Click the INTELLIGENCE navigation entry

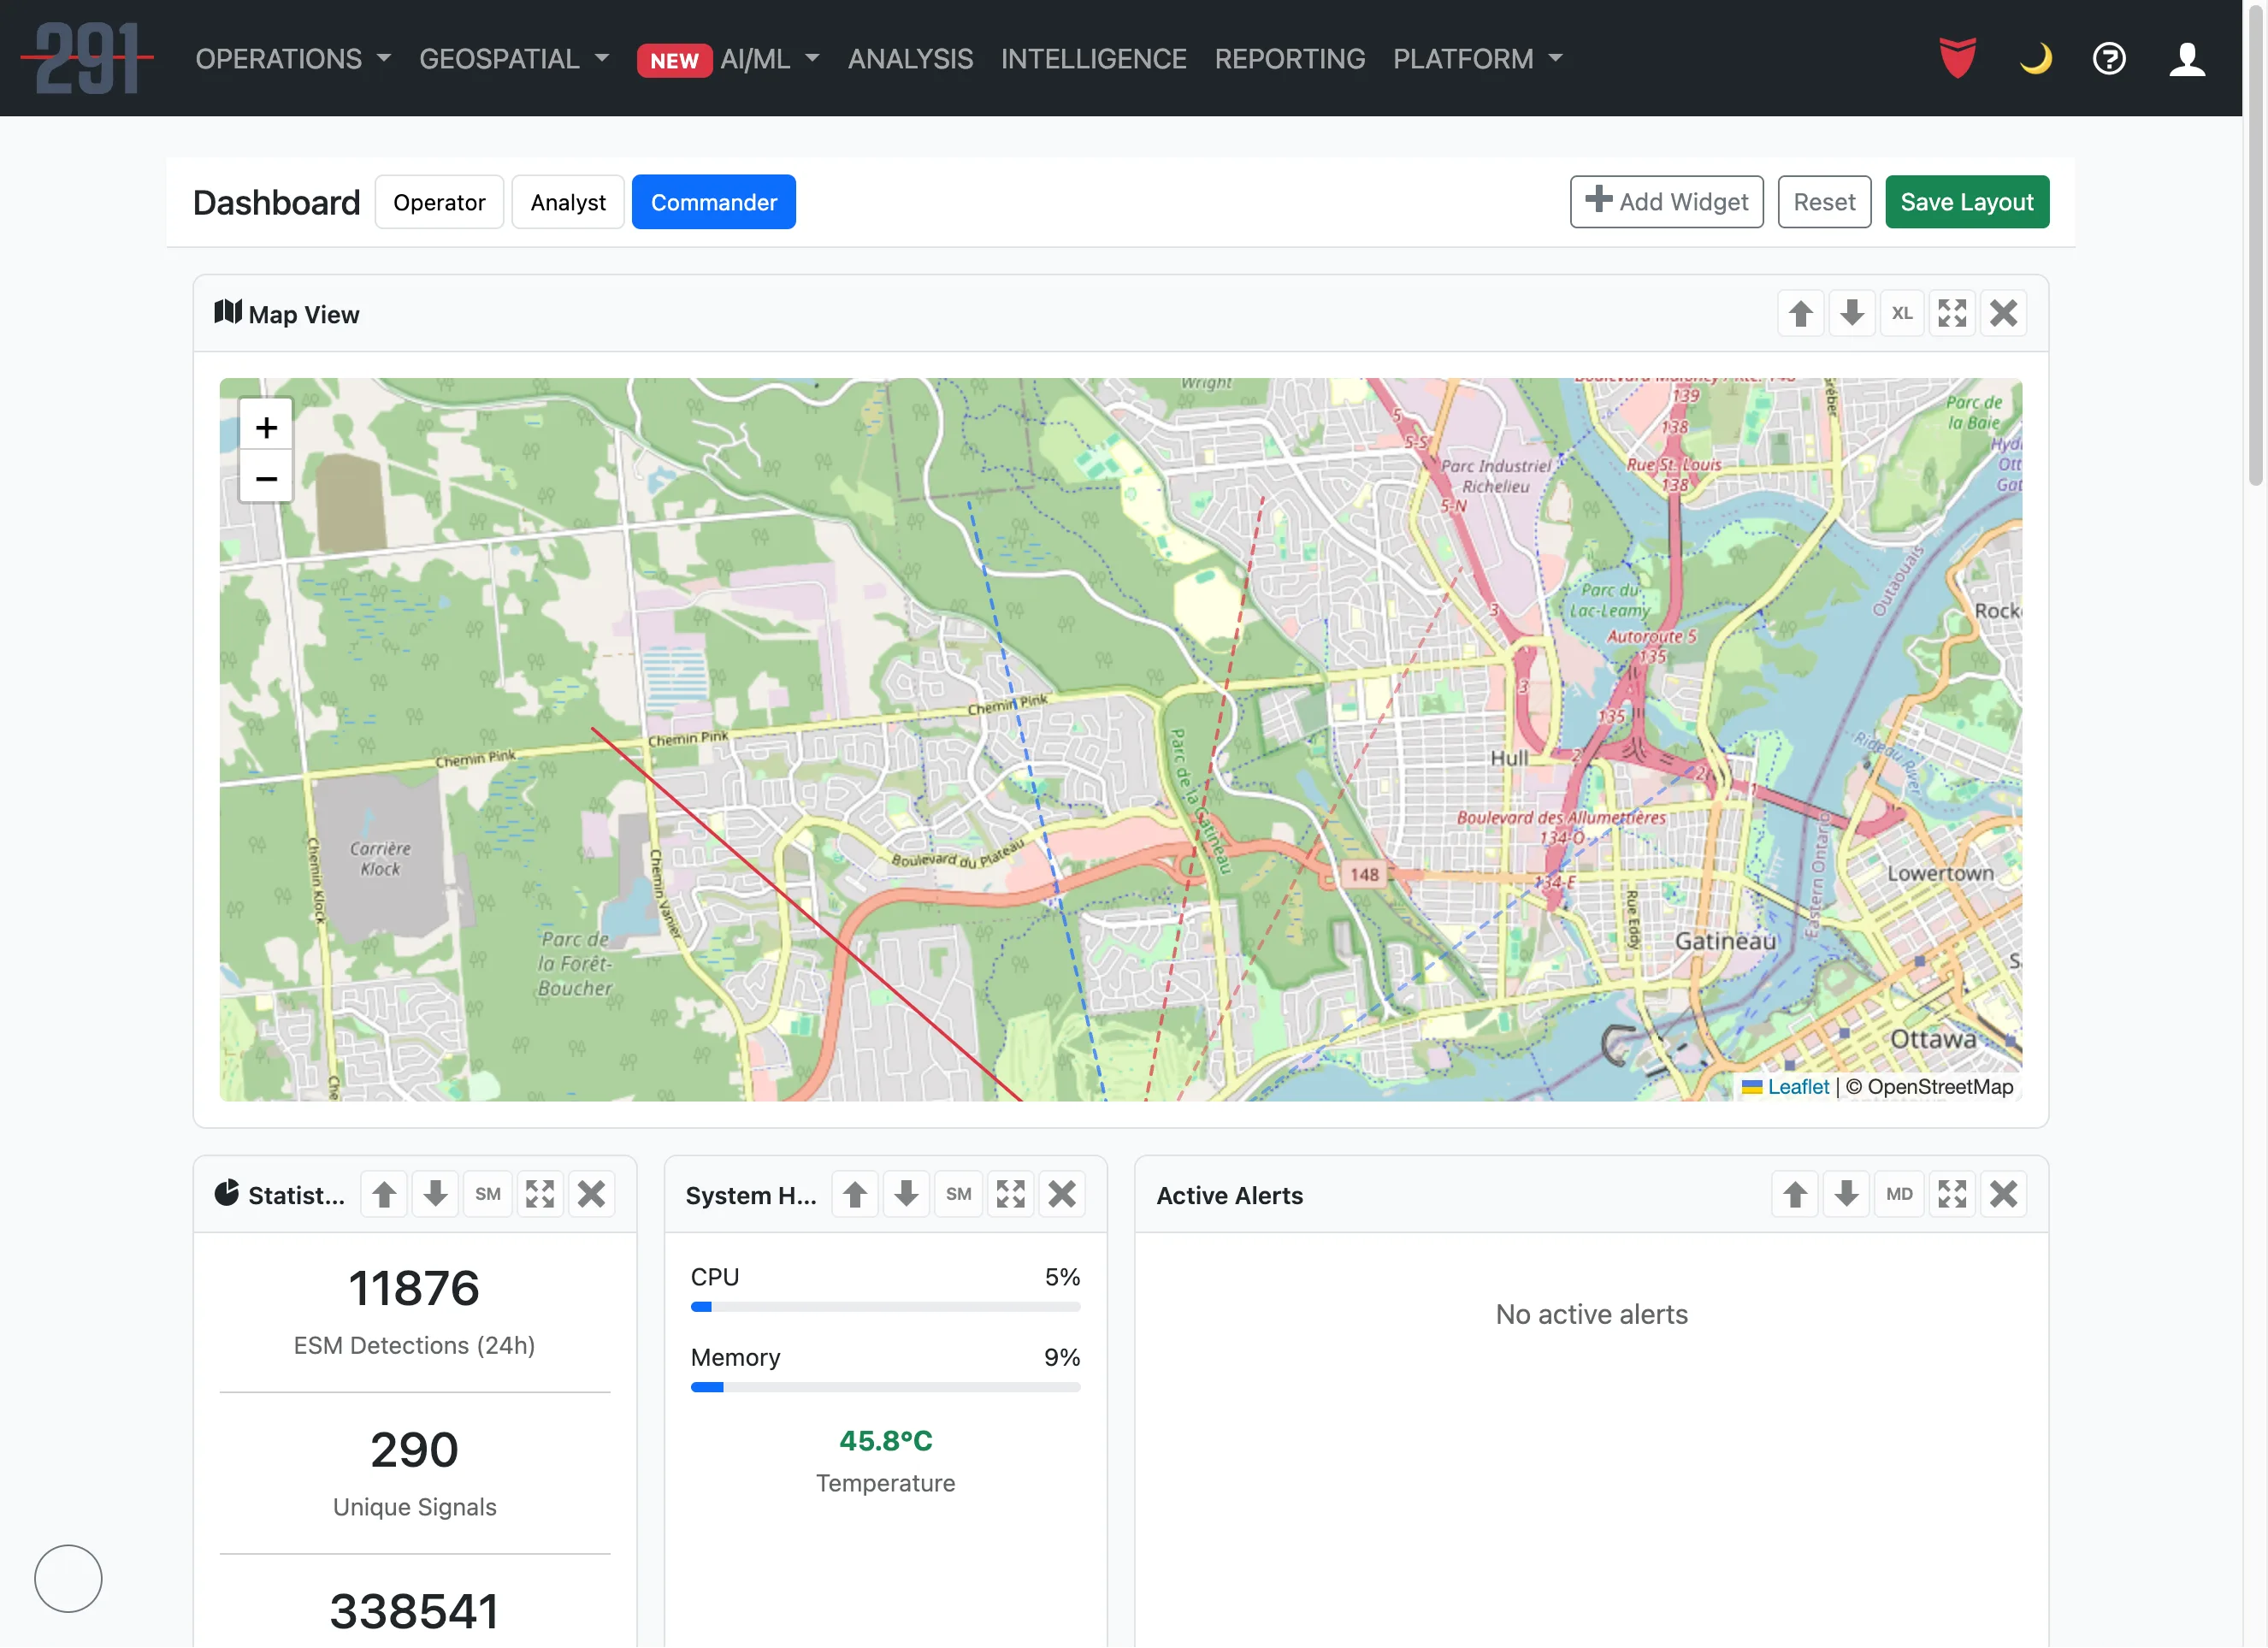click(1094, 59)
